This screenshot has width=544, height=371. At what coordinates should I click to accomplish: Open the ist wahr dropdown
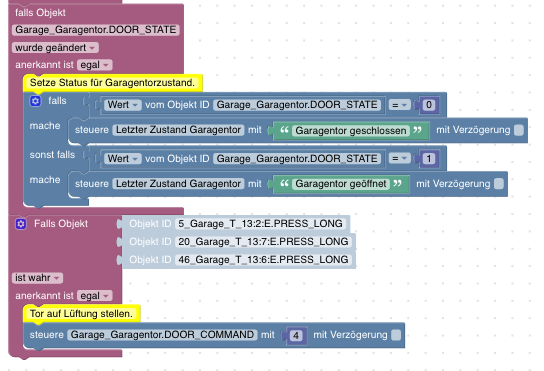click(37, 278)
